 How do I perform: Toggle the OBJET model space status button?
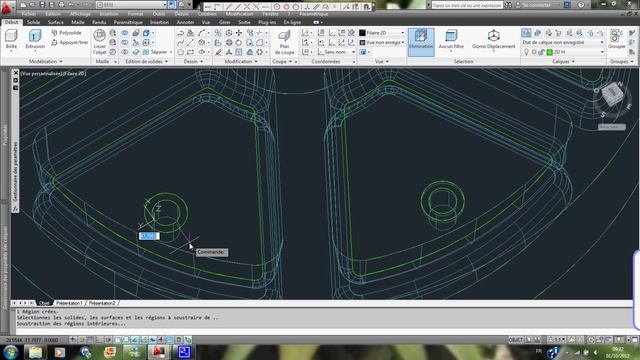click(516, 340)
